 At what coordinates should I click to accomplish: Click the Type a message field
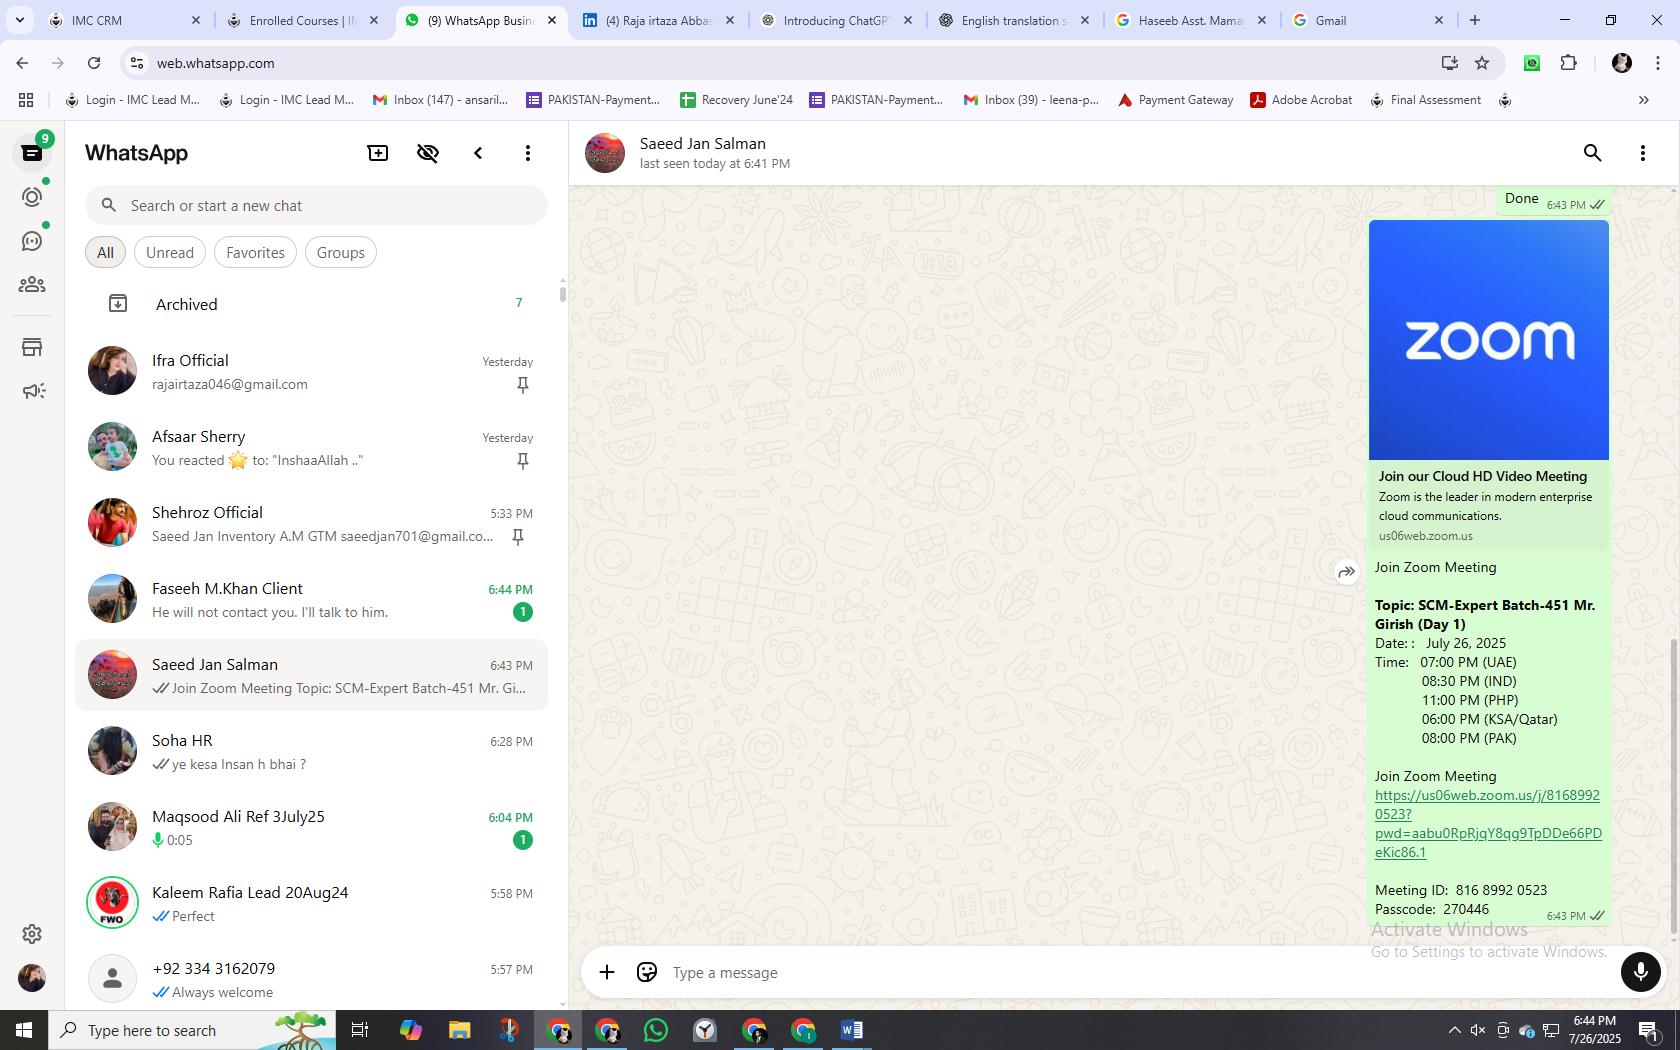coord(1140,973)
